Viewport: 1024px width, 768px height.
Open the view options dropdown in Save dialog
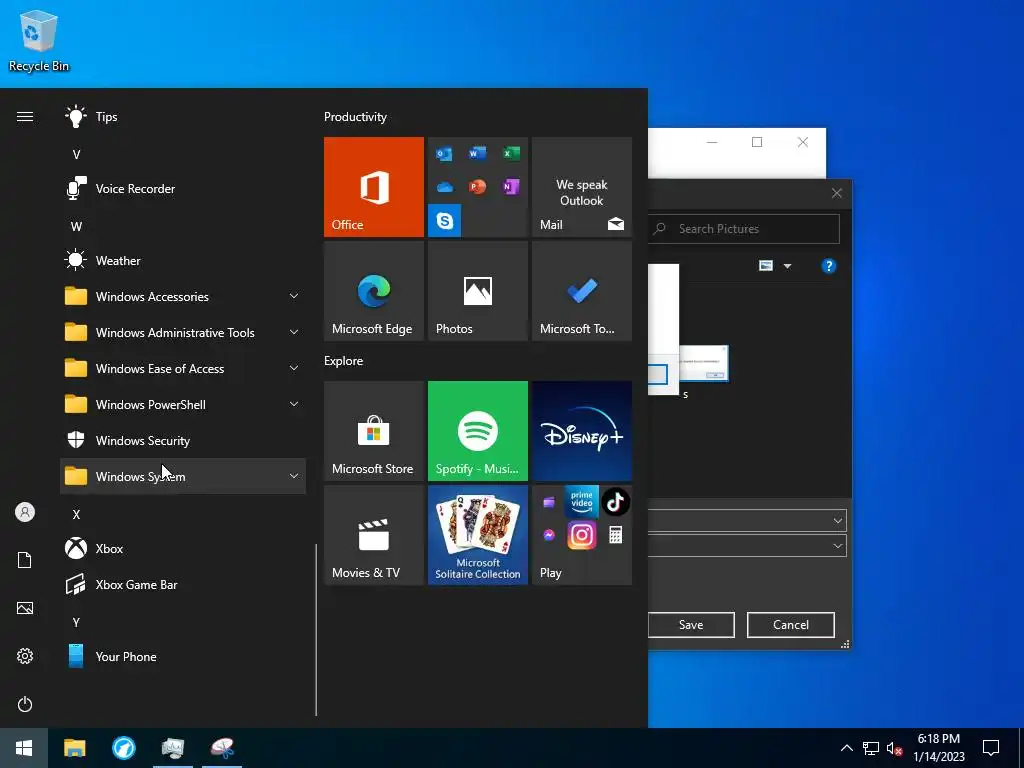point(787,266)
